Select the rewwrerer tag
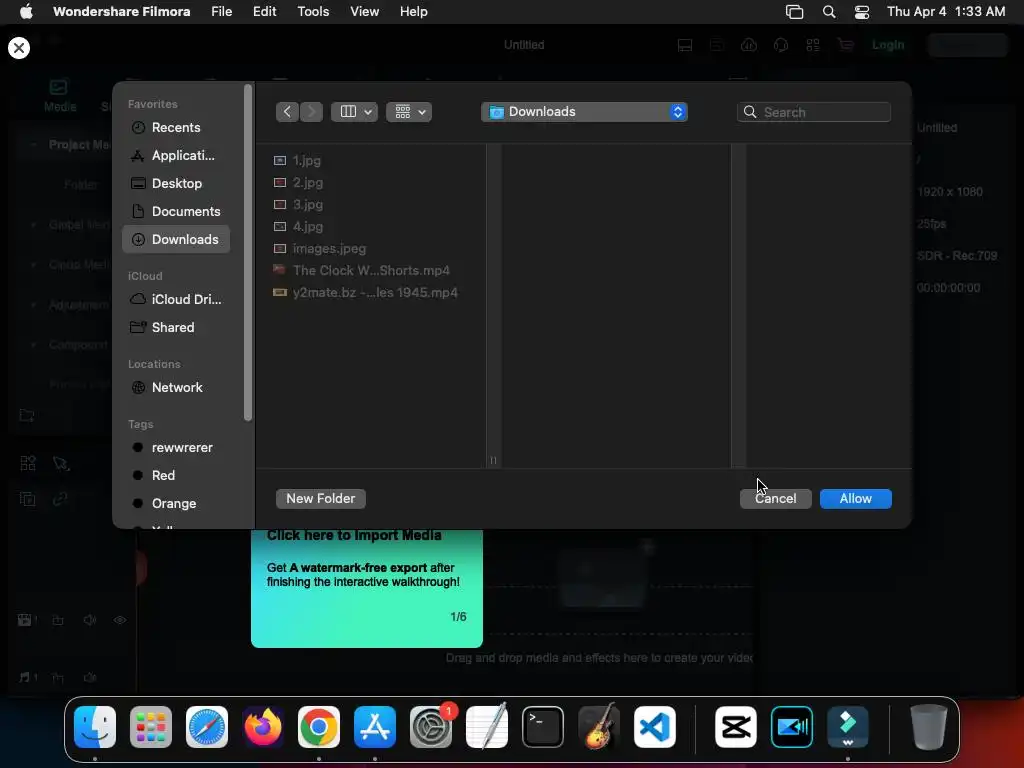Screen dimensions: 1024x768 (175, 447)
